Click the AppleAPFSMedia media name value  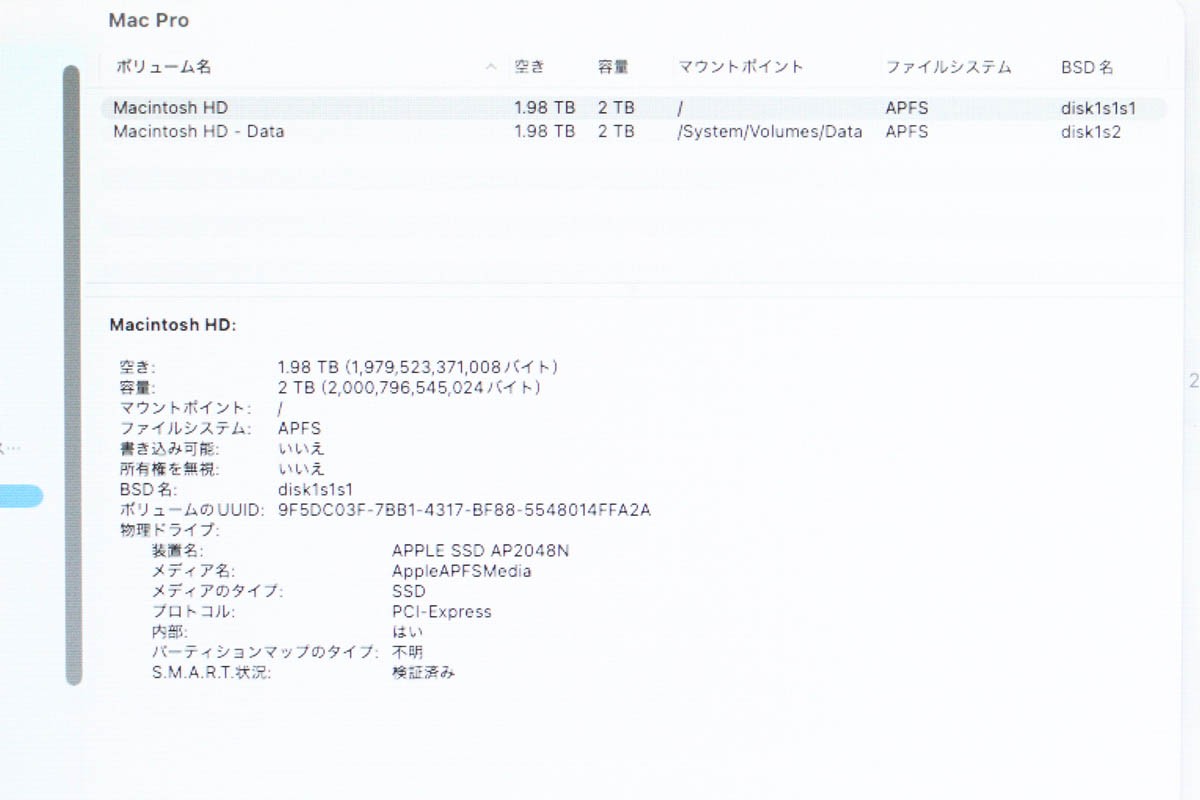[462, 571]
